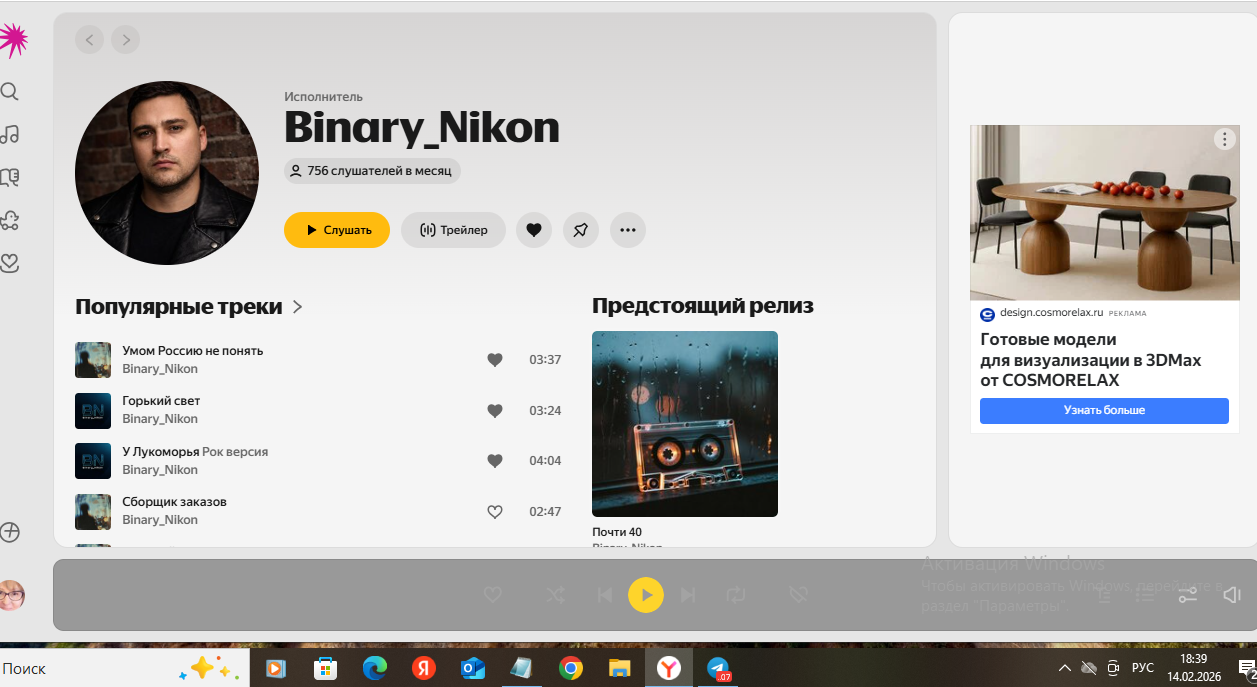Expand the Популярные треки section arrow
Screen dimensions: 1257x687
[x=297, y=307]
